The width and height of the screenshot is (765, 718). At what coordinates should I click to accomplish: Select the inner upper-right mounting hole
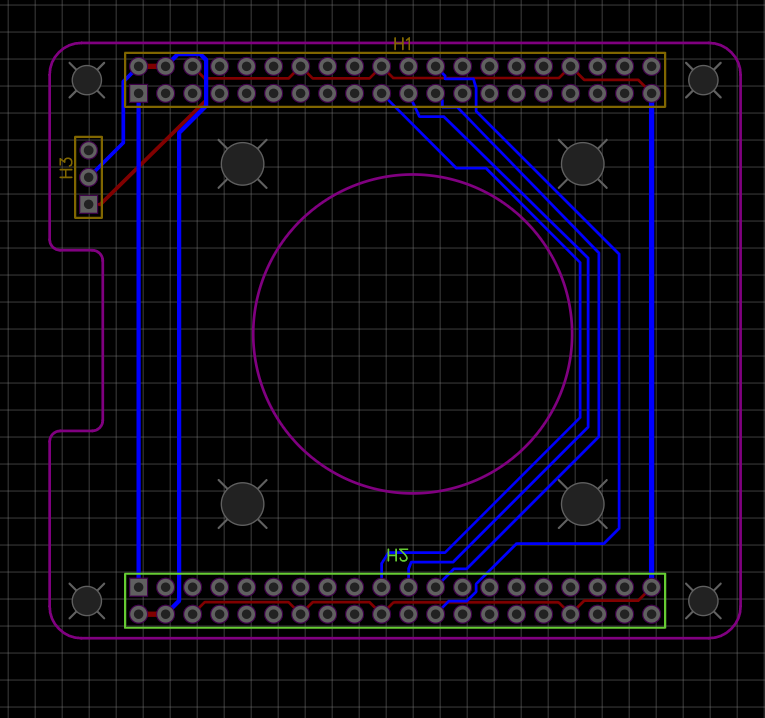click(x=583, y=164)
